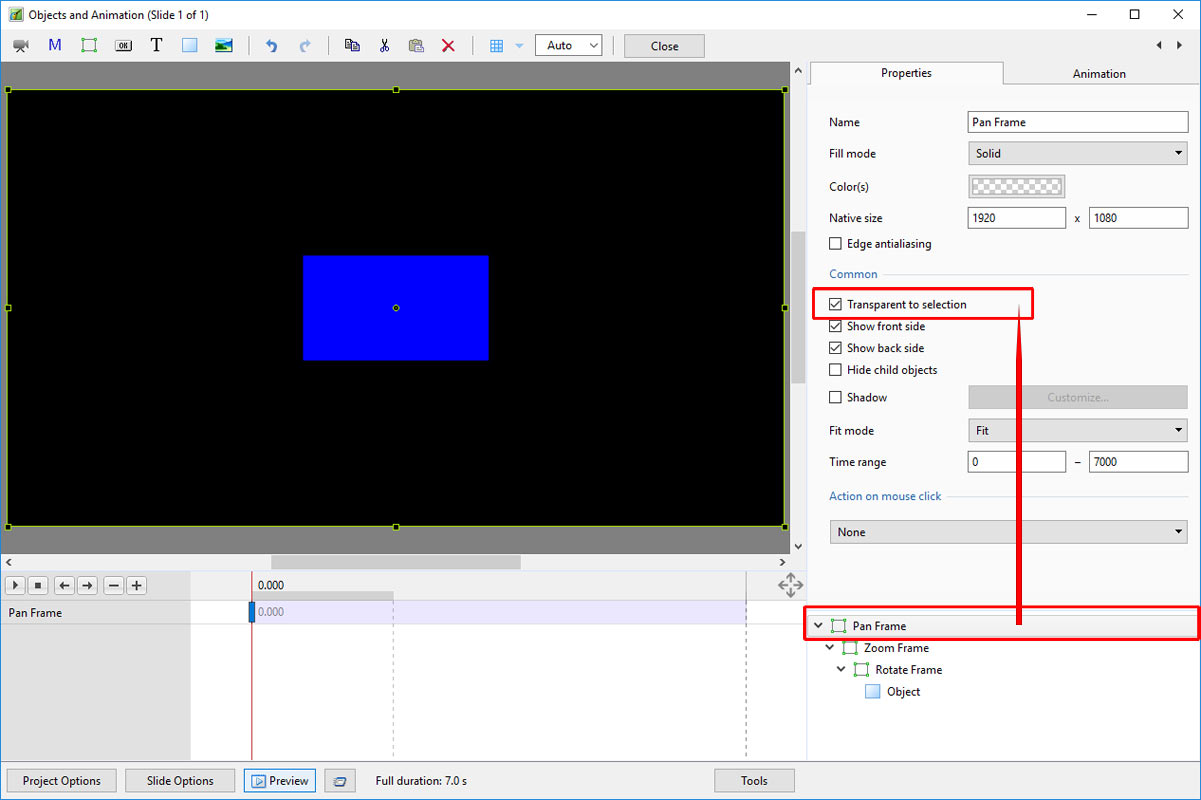Collapse the Pan Frame tree node
The height and width of the screenshot is (800, 1201).
pos(819,626)
